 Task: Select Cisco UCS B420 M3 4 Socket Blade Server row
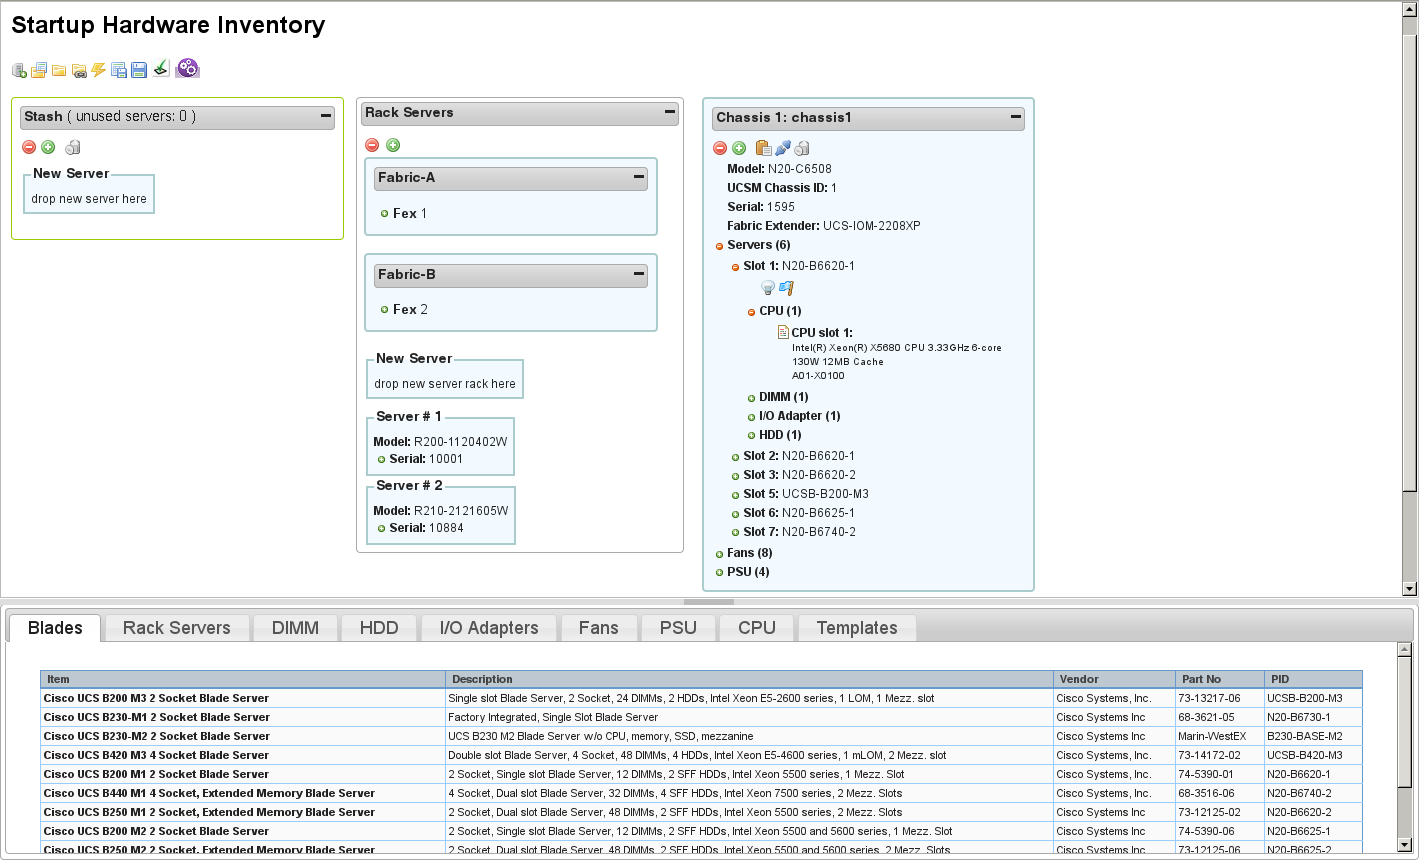701,755
